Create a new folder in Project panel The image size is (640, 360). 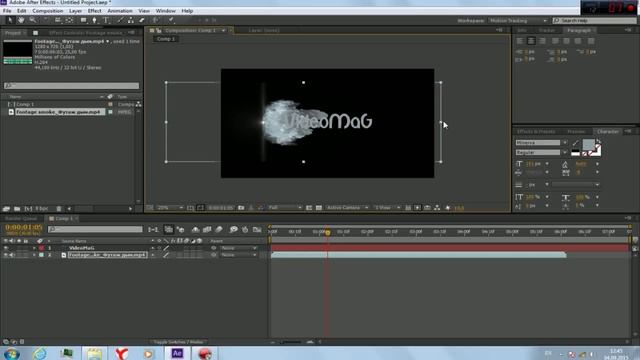click(17, 209)
